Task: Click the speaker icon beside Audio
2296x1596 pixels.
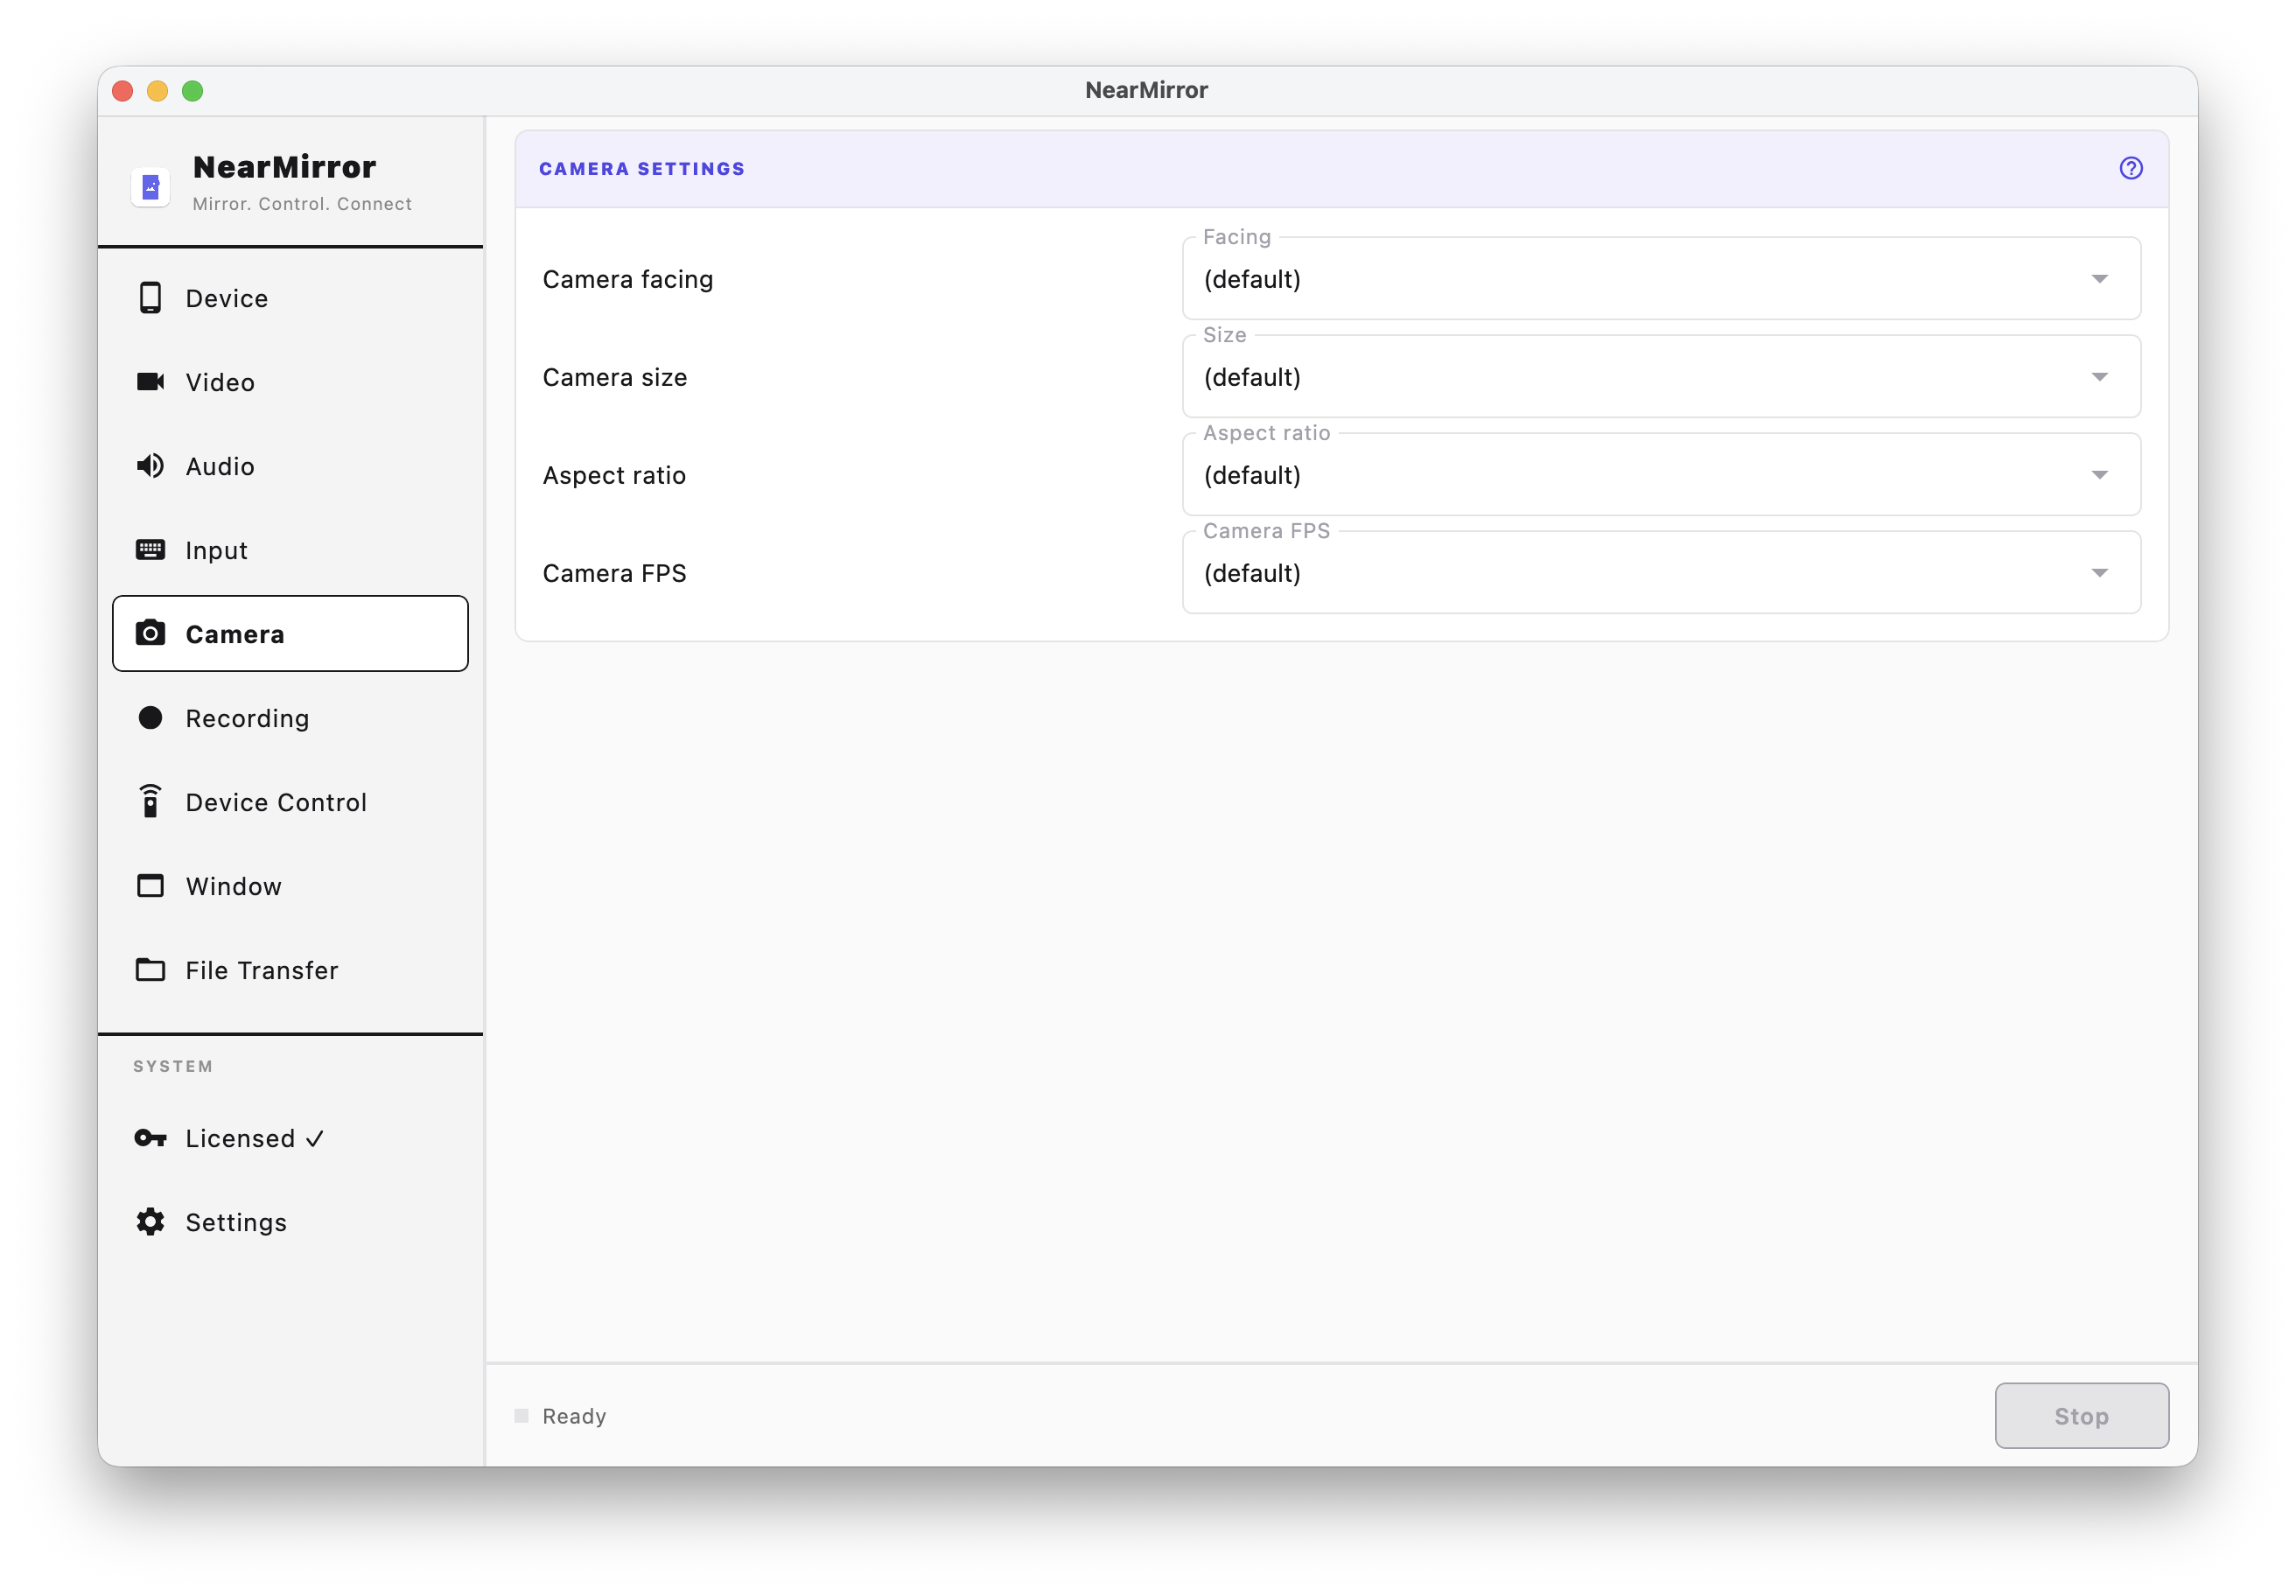Action: 150,466
